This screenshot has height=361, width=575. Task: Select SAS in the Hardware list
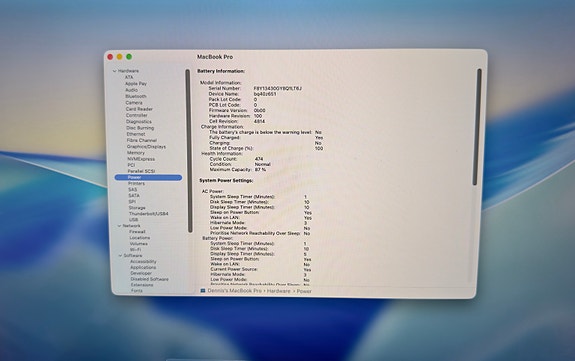132,189
